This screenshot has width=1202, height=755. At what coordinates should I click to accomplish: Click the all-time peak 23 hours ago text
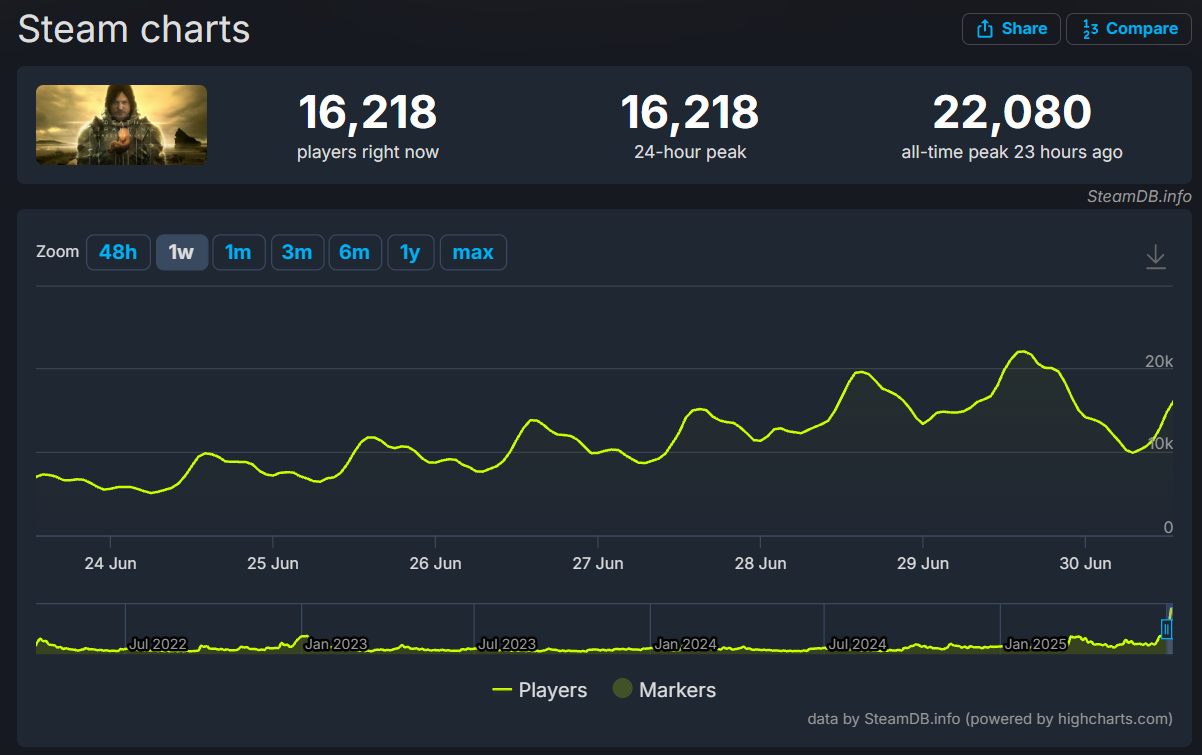tap(1012, 152)
